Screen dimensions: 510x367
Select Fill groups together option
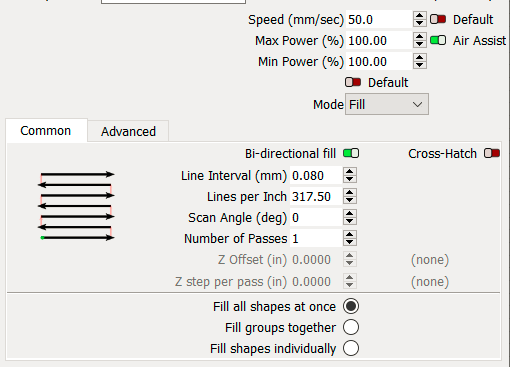pos(351,327)
